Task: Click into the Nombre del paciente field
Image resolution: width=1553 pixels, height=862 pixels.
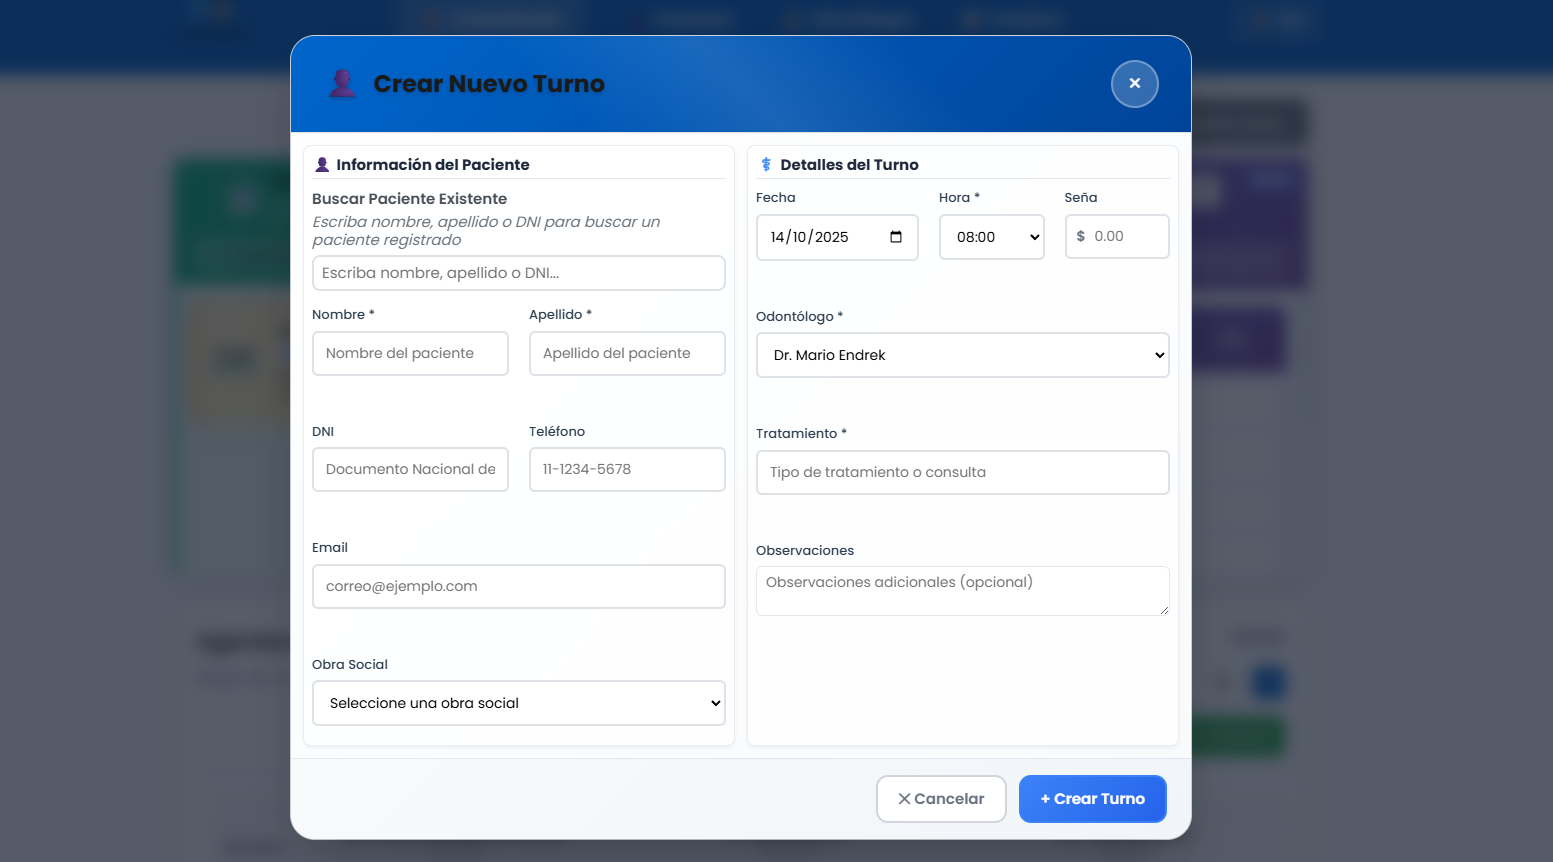Action: [x=410, y=354]
